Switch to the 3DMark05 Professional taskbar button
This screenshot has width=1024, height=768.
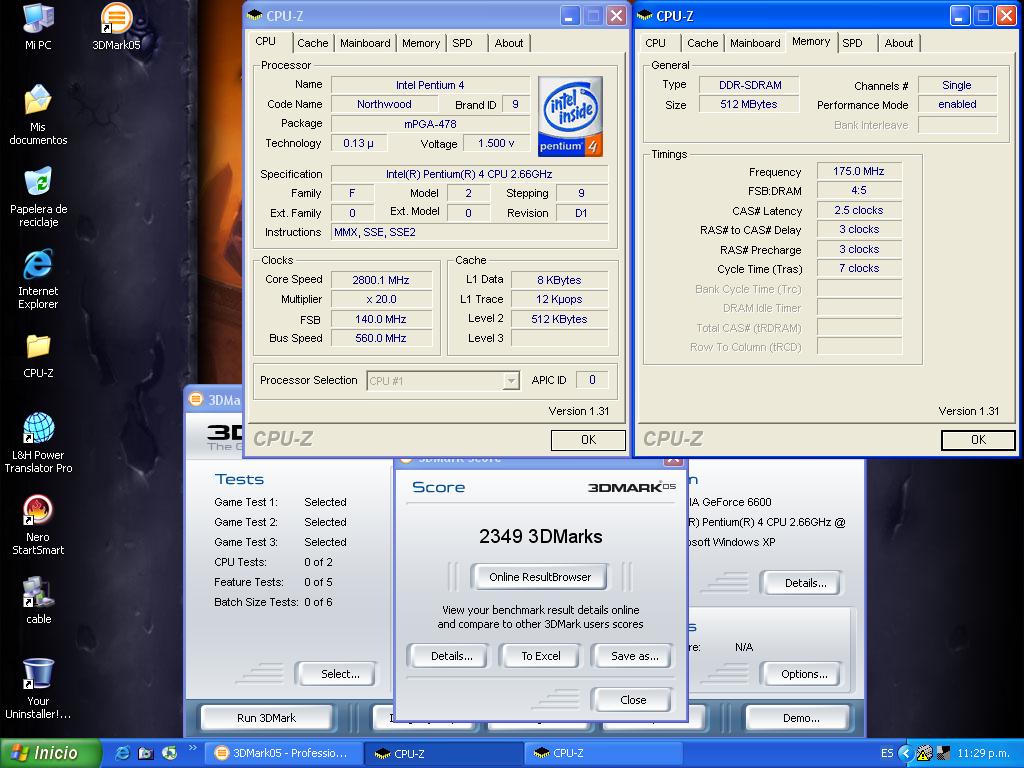tap(282, 753)
